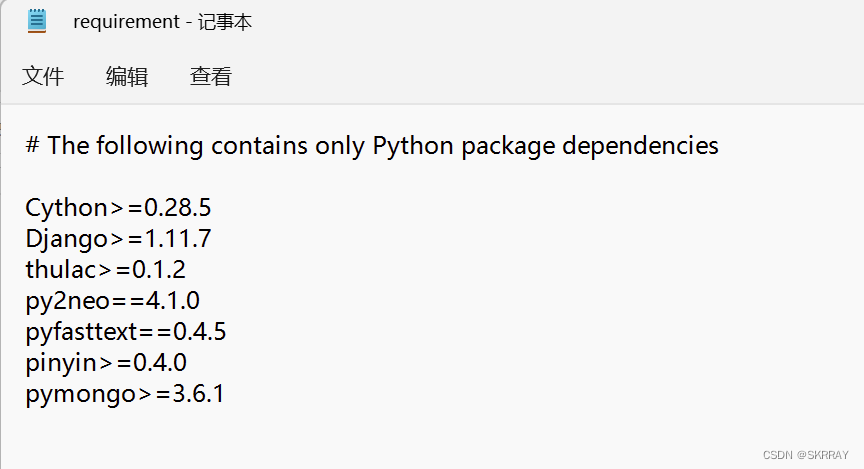
Task: Click on the pinyin>=0.4.0 line
Action: click(106, 363)
